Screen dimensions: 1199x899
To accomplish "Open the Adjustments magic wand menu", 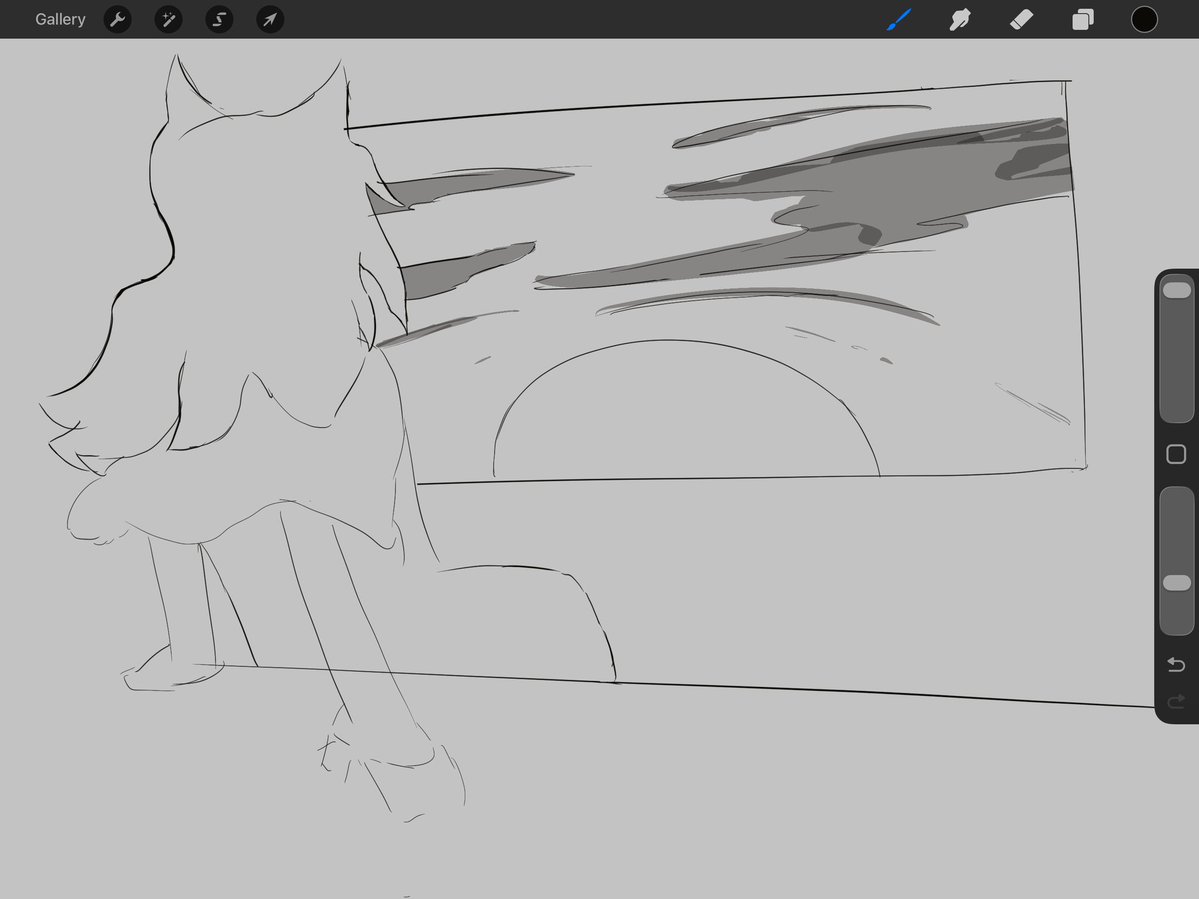I will (x=168, y=19).
